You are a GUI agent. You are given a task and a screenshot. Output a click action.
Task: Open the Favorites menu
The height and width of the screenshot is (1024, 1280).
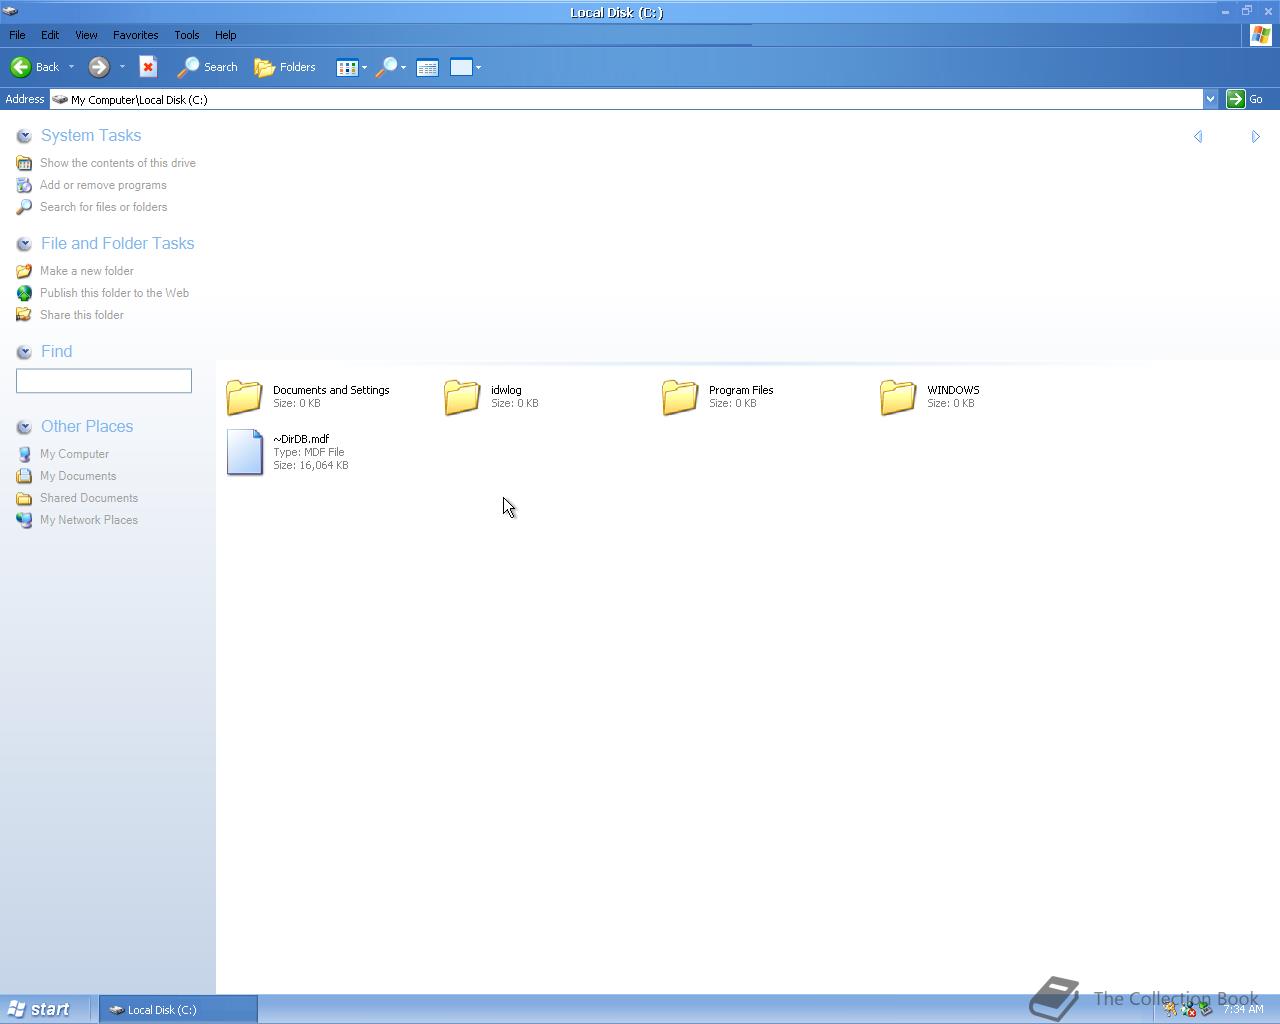tap(135, 35)
